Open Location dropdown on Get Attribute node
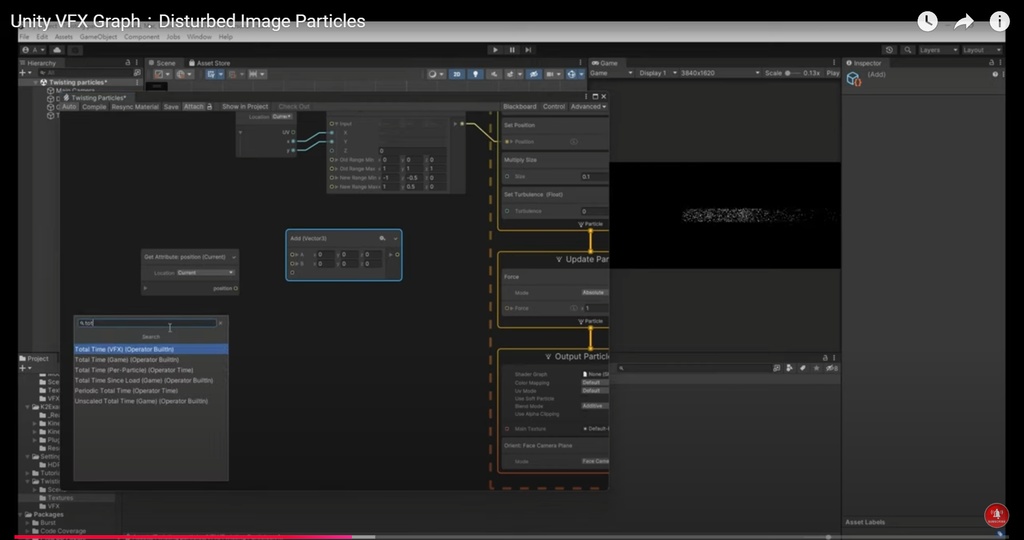Screen dimensions: 1024x540 pos(205,272)
